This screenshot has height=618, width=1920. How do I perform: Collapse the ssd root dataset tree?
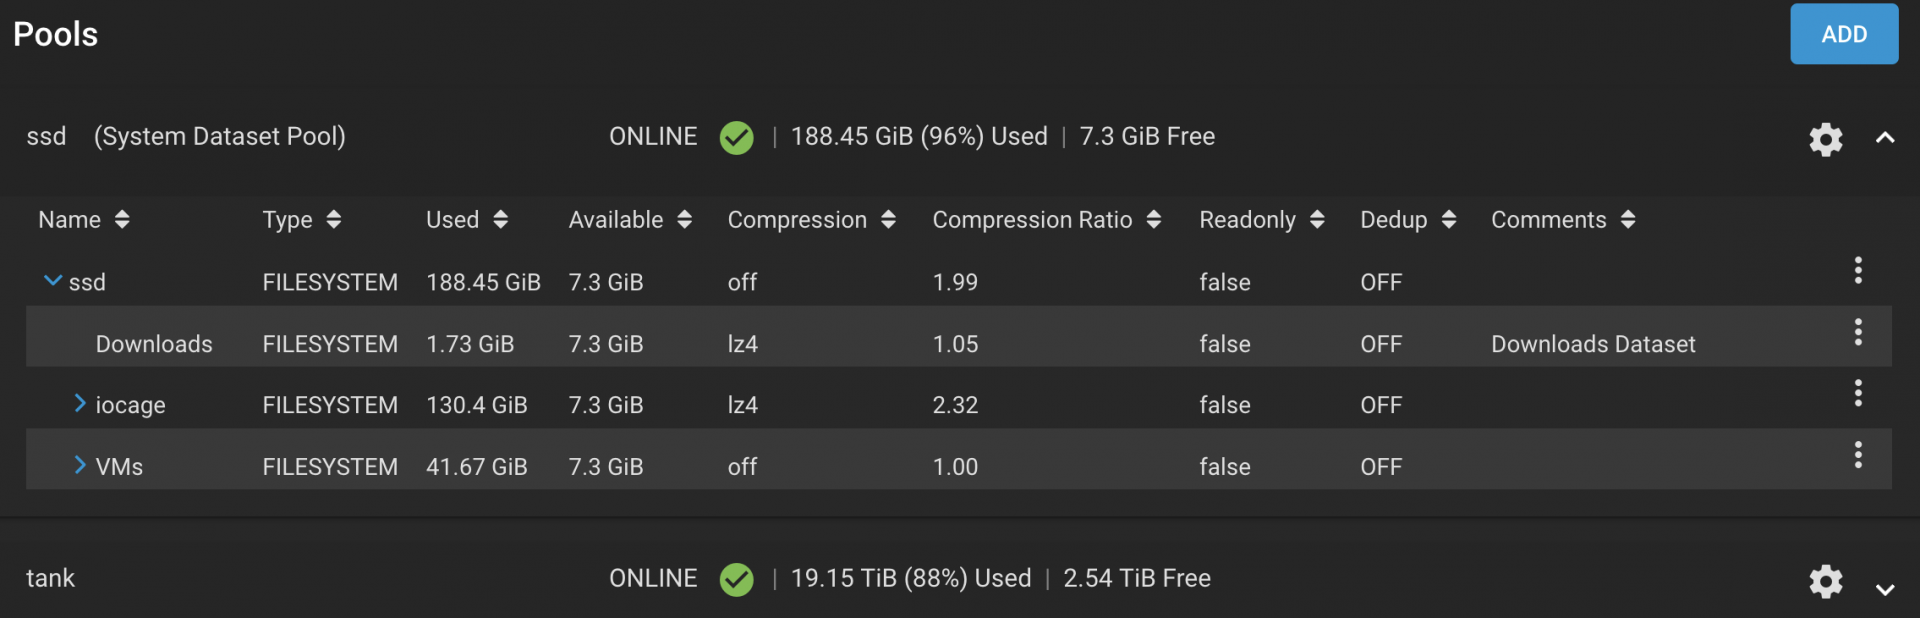pyautogui.click(x=53, y=281)
